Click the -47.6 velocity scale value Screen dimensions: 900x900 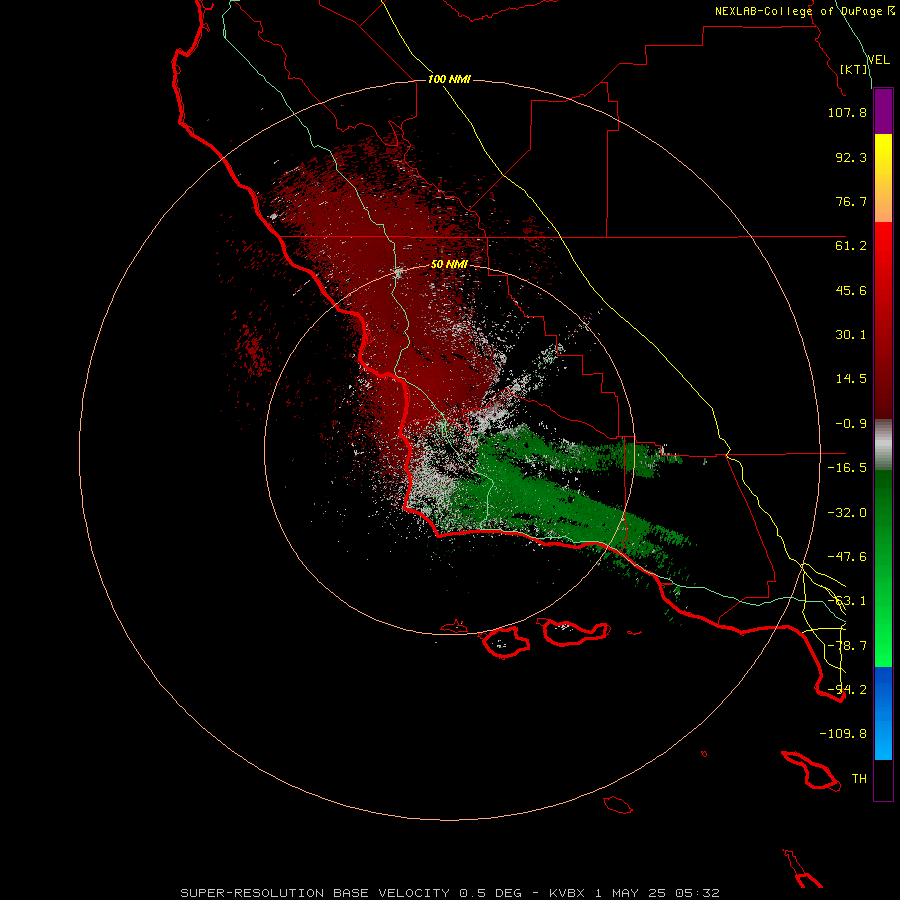847,557
